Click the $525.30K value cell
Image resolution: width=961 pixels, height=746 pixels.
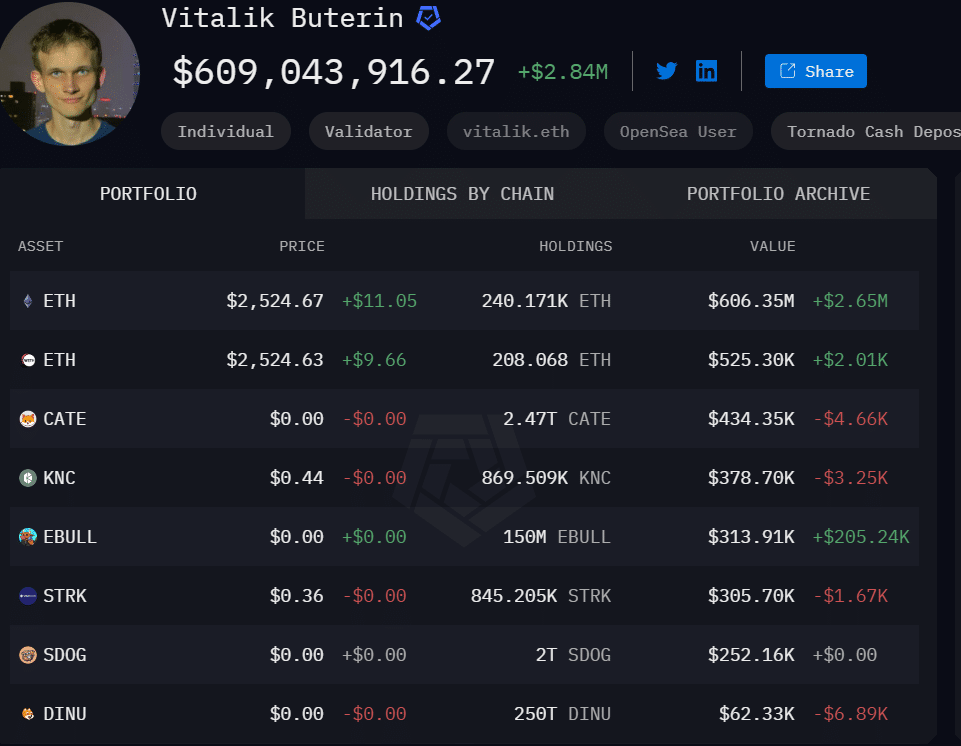[751, 360]
